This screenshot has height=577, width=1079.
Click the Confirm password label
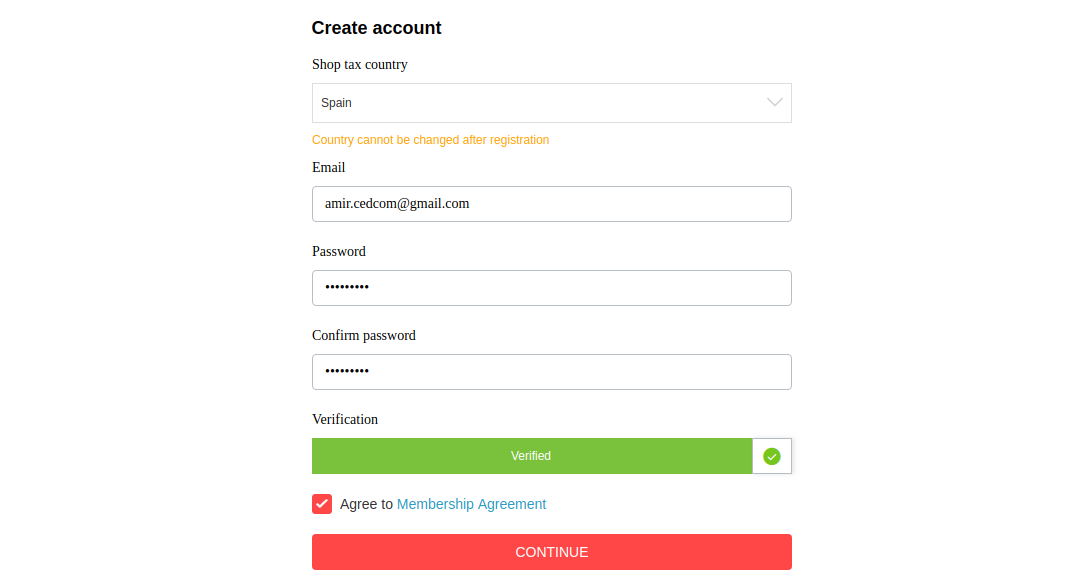(363, 335)
